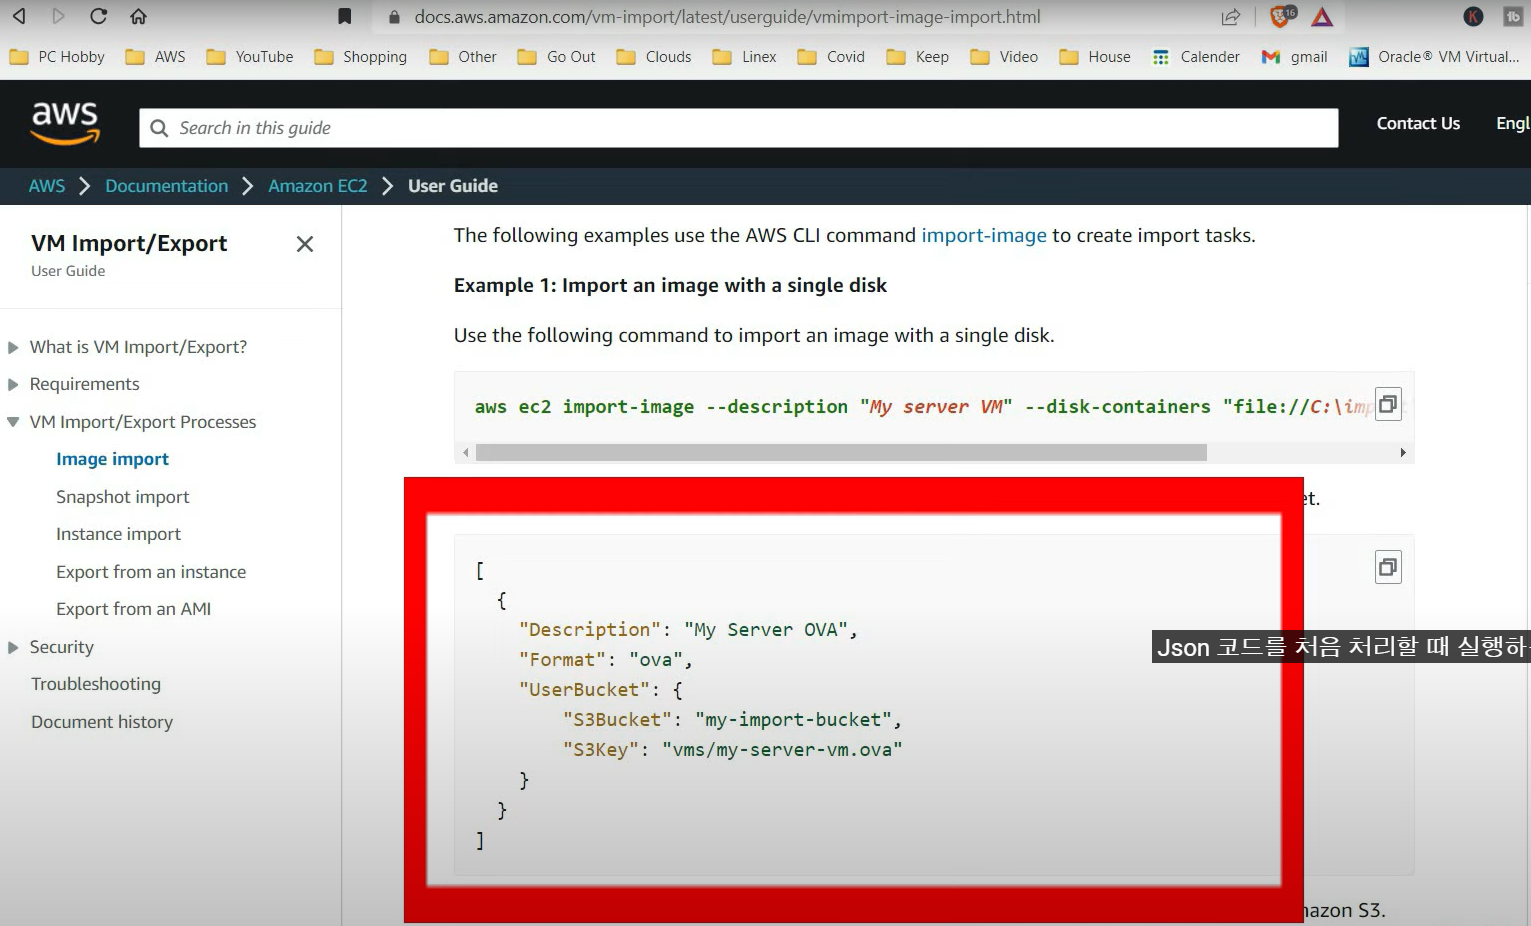1531x926 pixels.
Task: Click the Example 1 single disk heading
Action: [x=670, y=285]
